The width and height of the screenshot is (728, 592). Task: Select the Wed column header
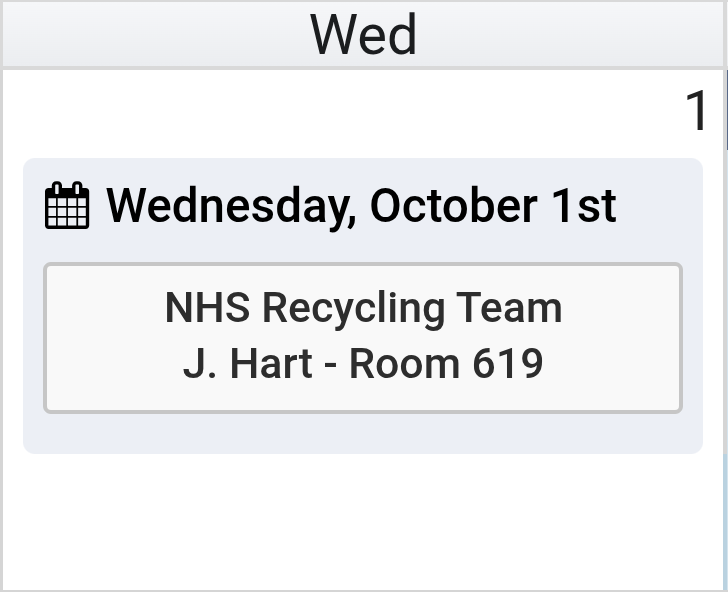(363, 35)
